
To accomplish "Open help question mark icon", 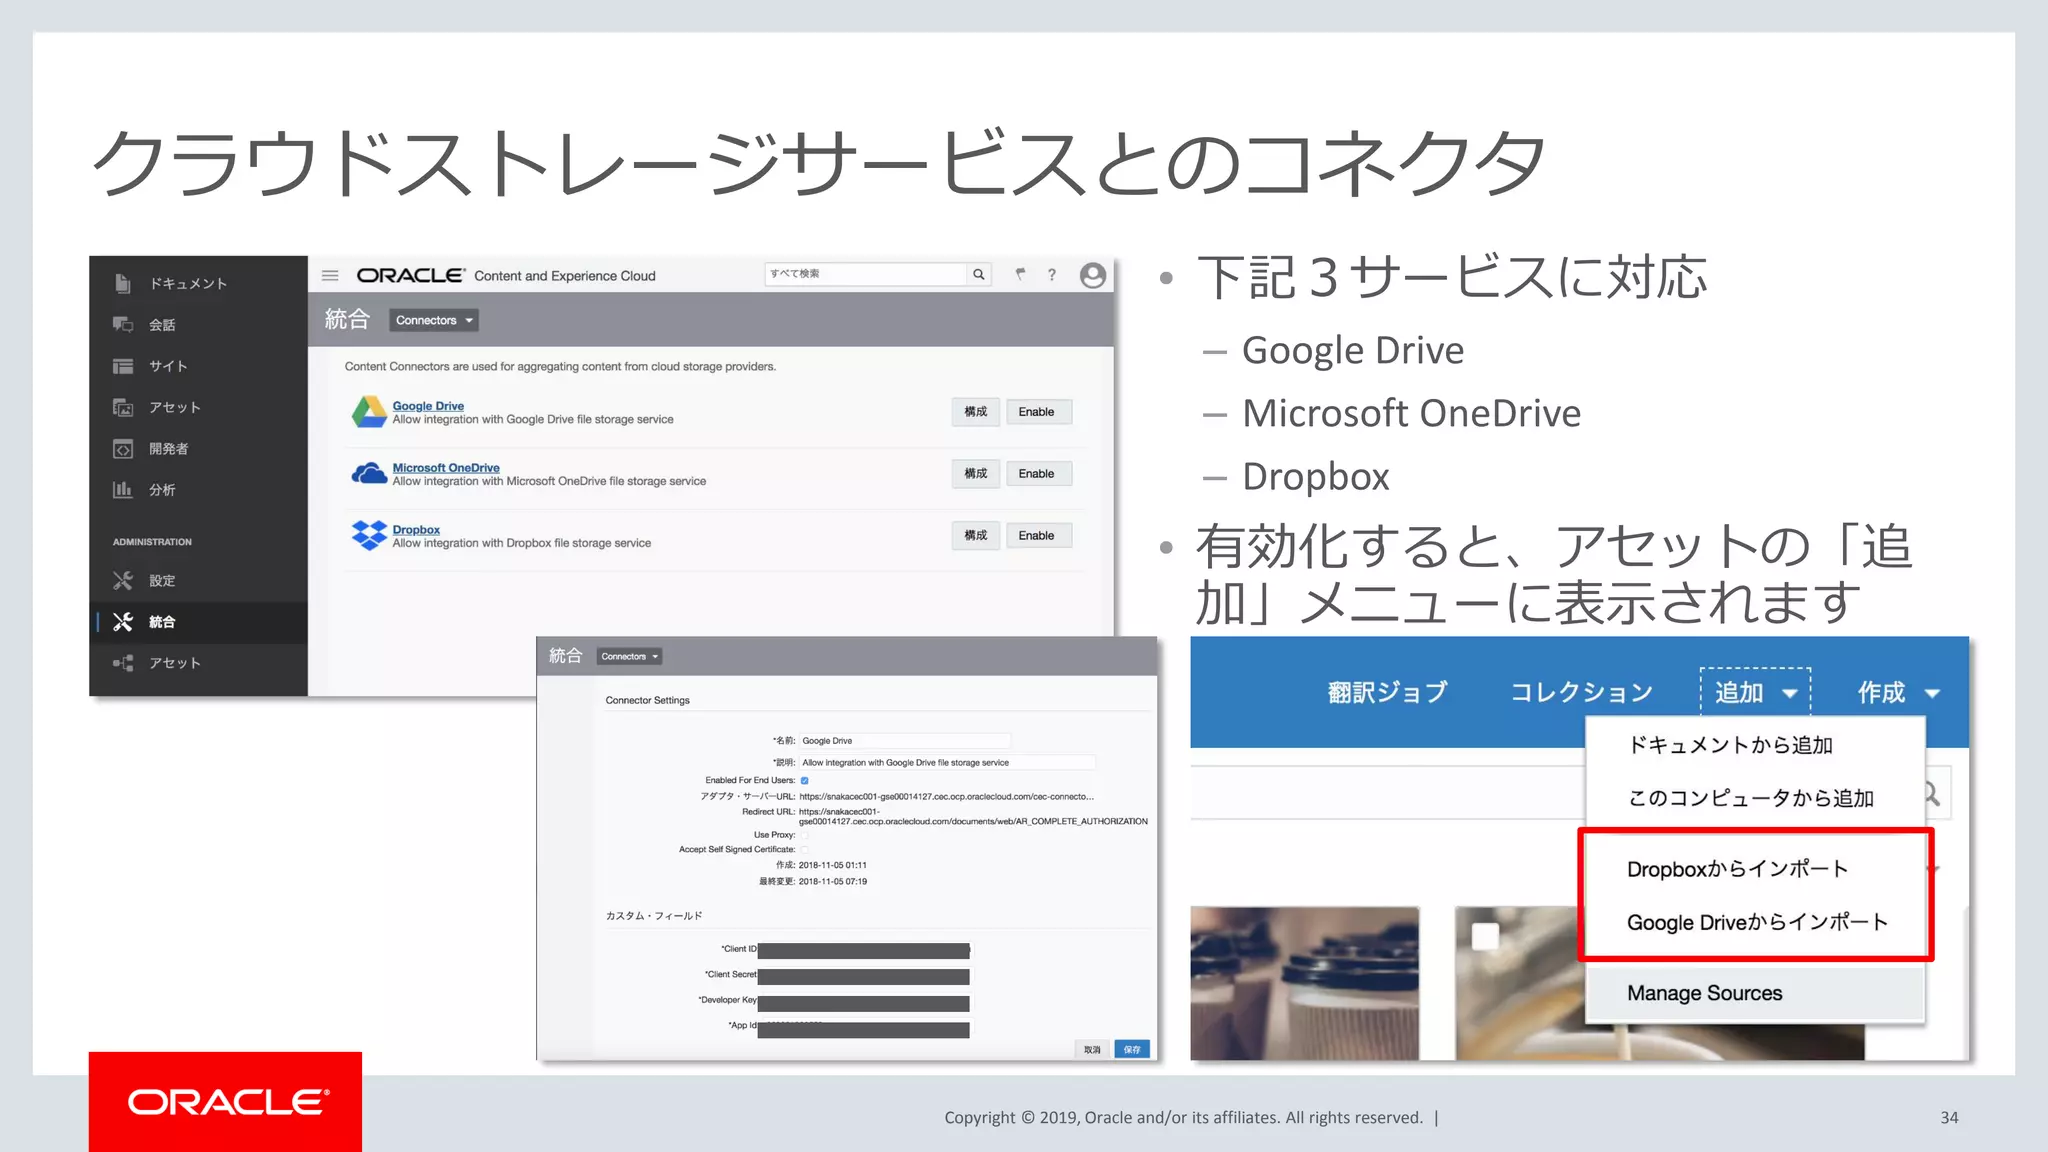I will (x=1052, y=275).
